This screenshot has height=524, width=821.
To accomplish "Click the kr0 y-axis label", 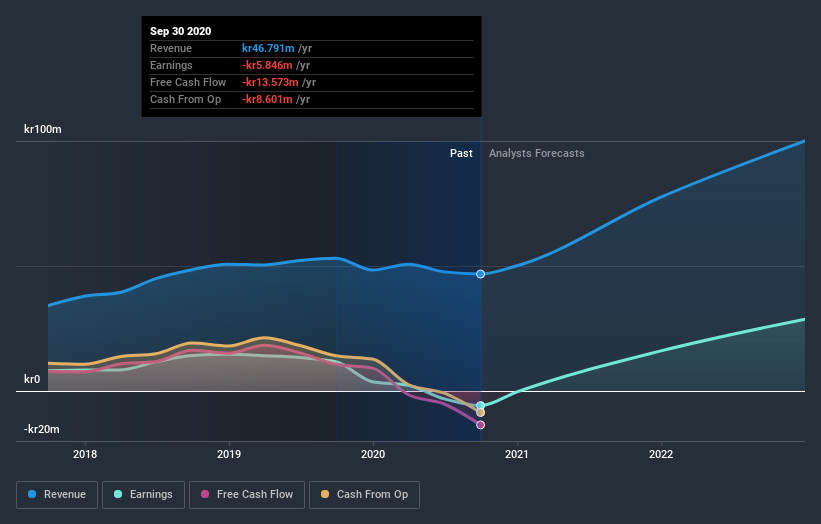I will (32, 379).
